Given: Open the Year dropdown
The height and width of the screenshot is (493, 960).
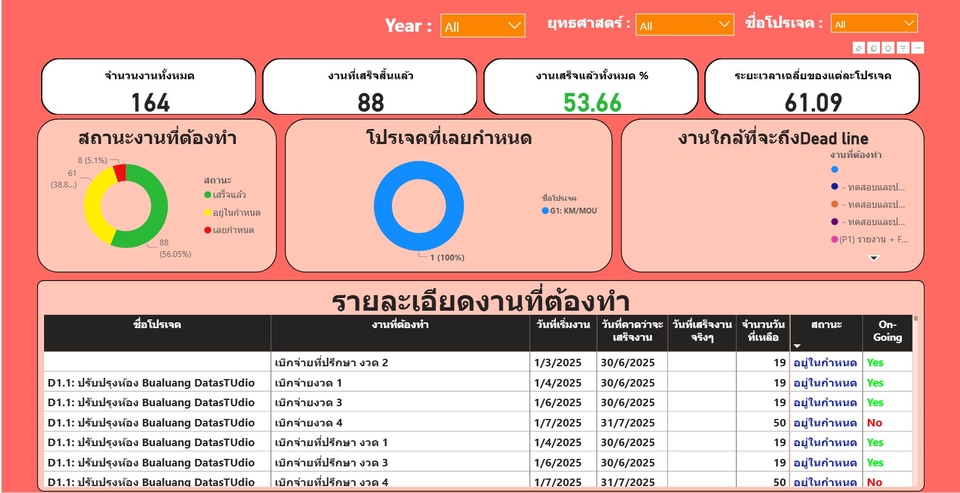Looking at the screenshot, I should [482, 26].
